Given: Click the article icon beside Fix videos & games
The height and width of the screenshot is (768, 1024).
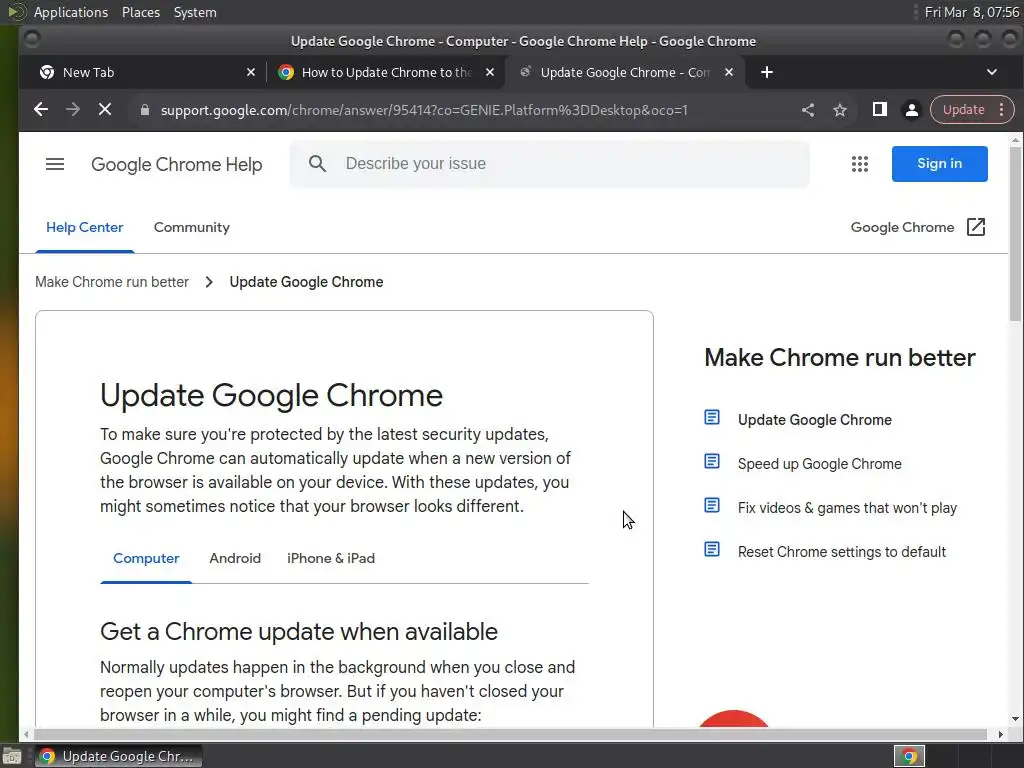Looking at the screenshot, I should (x=712, y=505).
